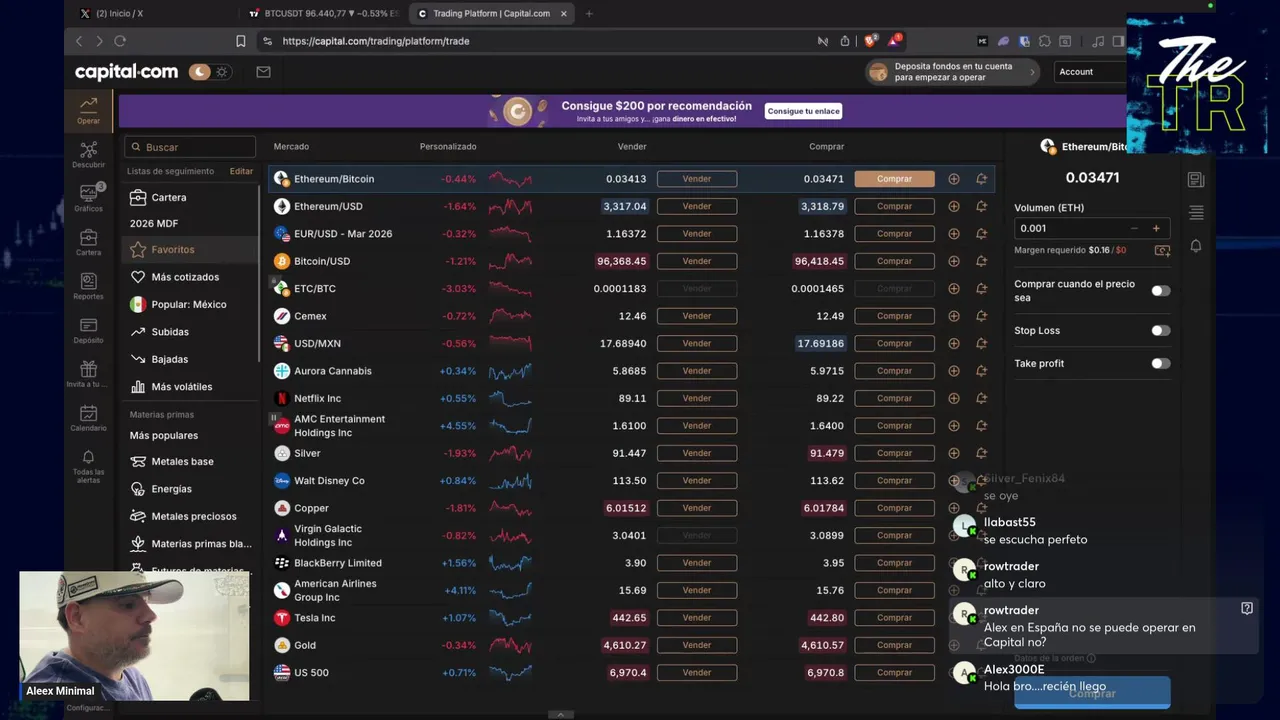Click Comprar for Ethereum/Bitcoin row
The image size is (1280, 720).
coord(894,179)
